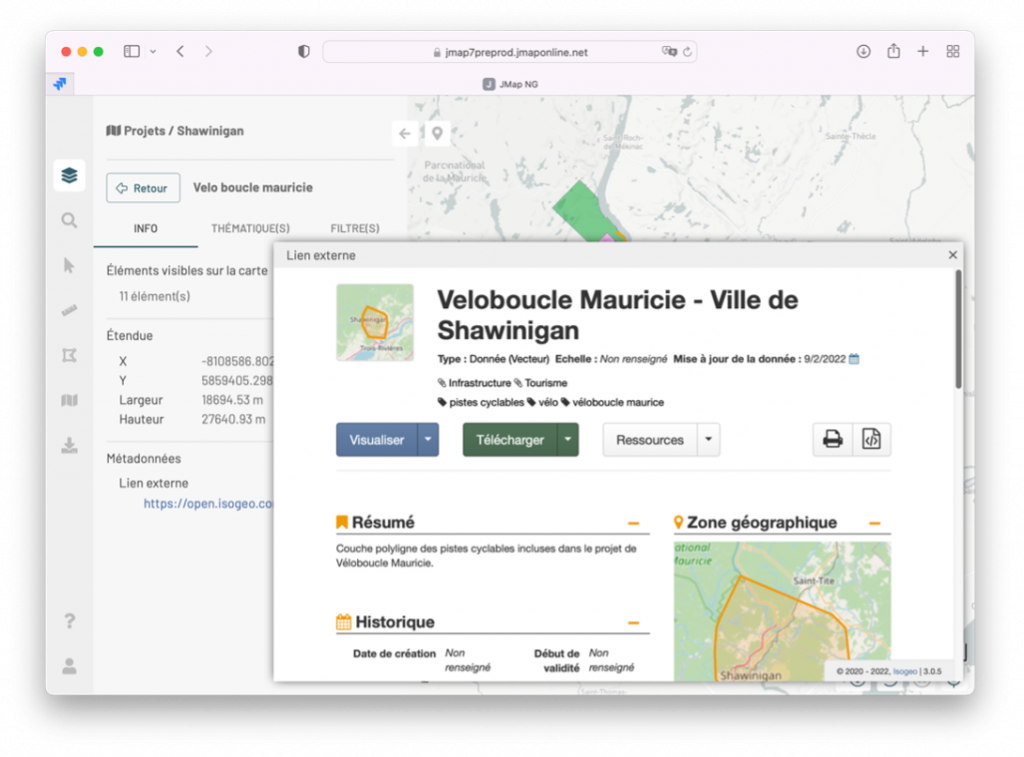Collapse the Historique section
This screenshot has height=757, width=1024.
click(633, 623)
